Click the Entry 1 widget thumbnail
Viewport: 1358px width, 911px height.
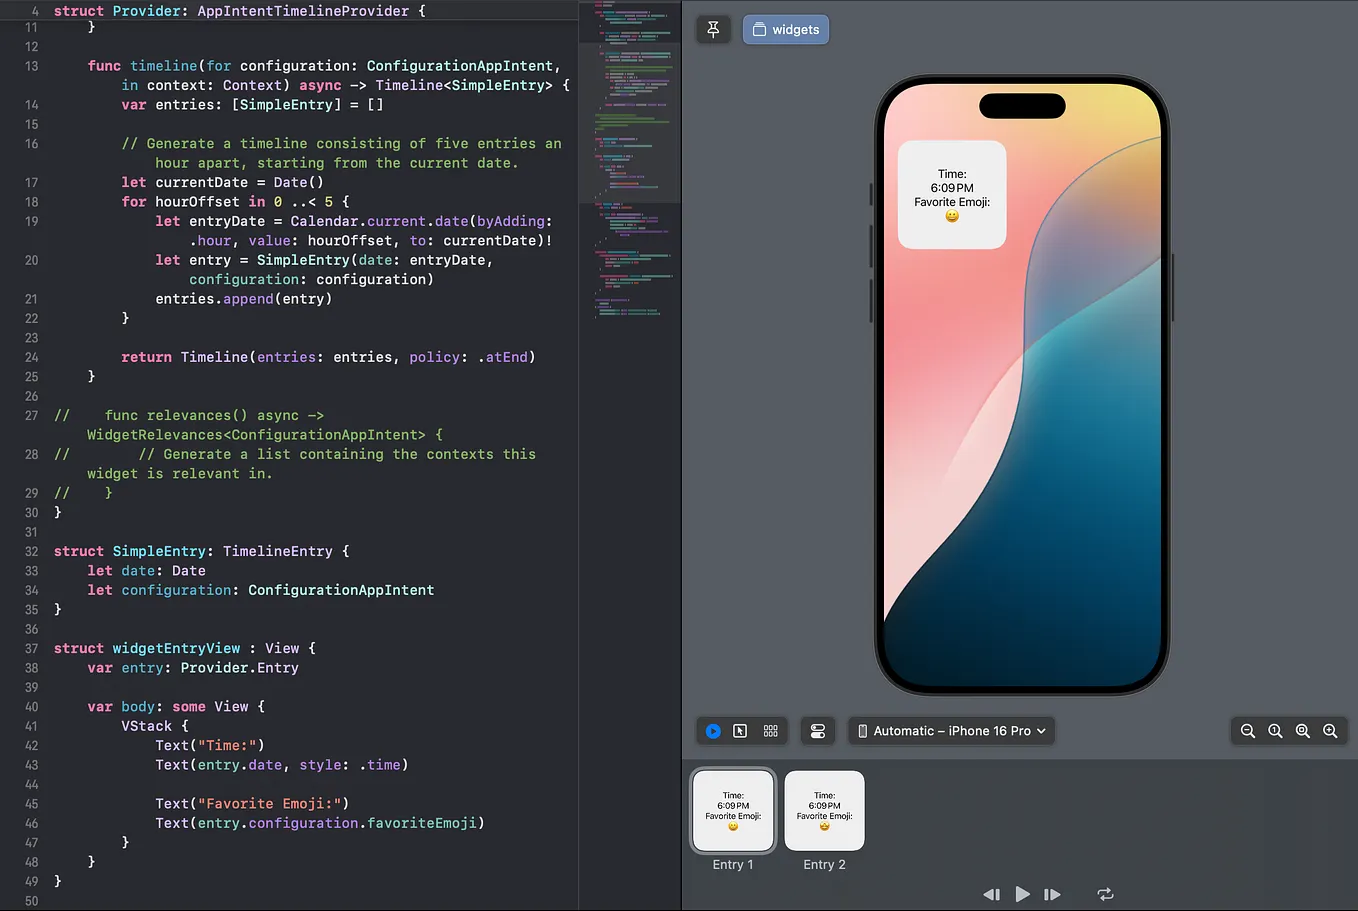pyautogui.click(x=733, y=810)
